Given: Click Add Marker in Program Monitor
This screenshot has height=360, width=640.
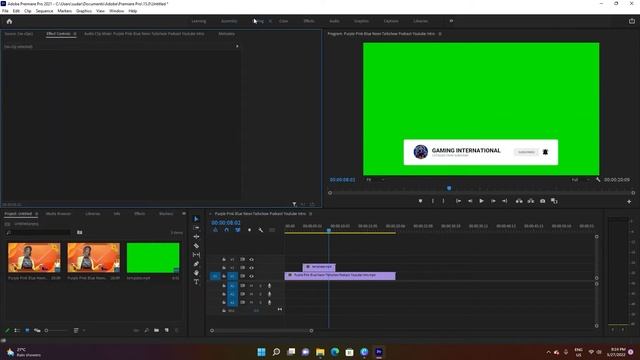Looking at the screenshot, I should click(x=420, y=201).
